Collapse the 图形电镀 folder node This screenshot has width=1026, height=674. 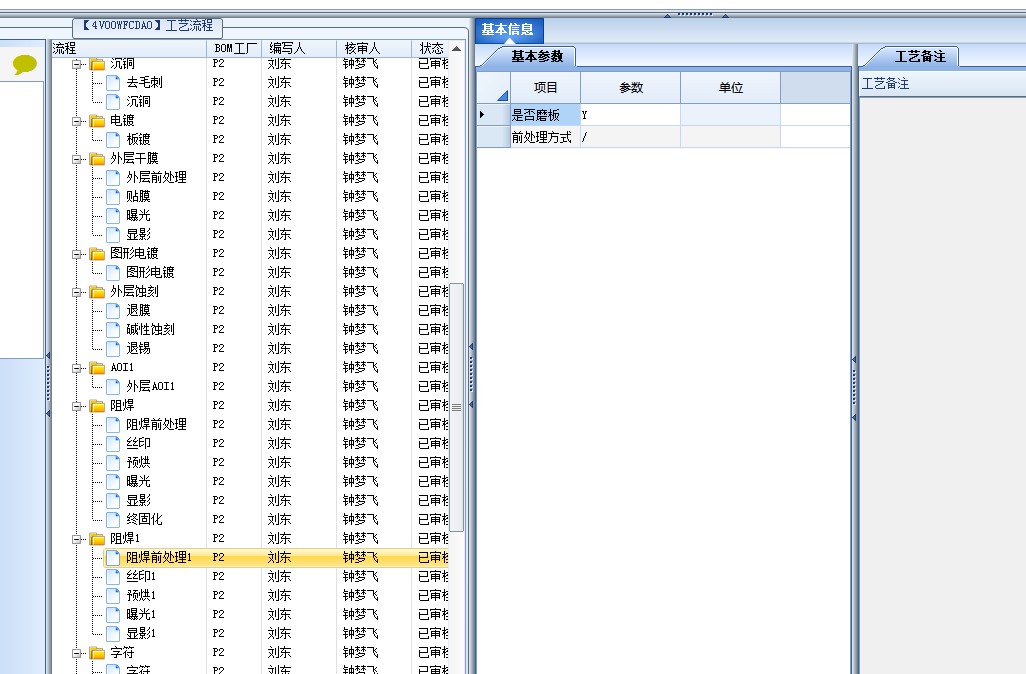pyautogui.click(x=77, y=254)
